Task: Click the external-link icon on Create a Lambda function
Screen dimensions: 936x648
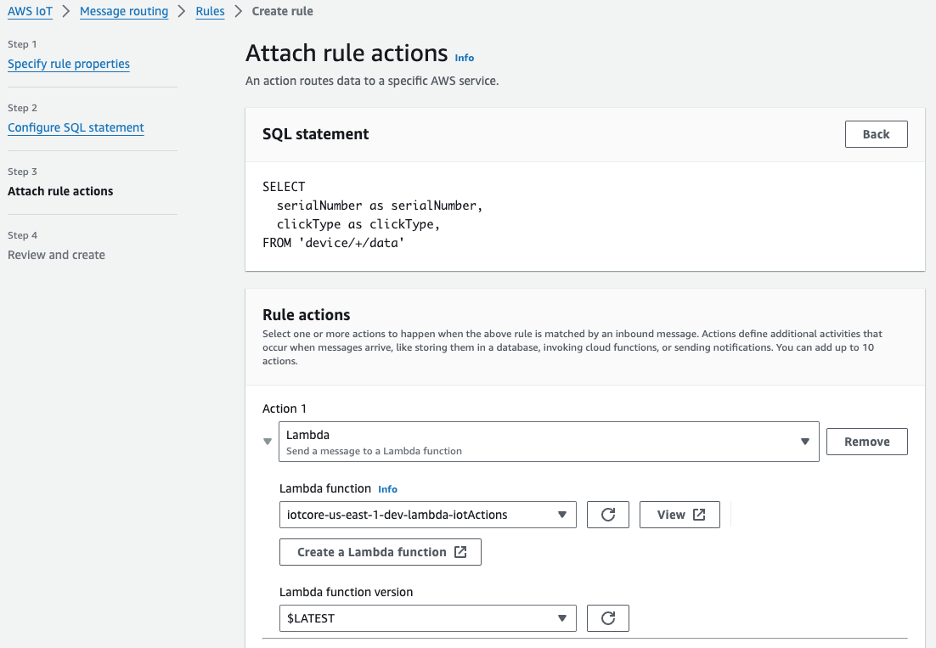Action: (x=461, y=551)
